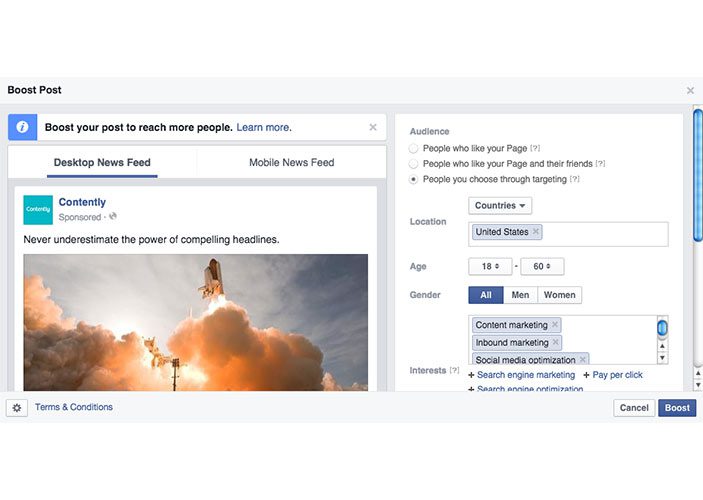The width and height of the screenshot is (703, 500).
Task: Open the minimum age 18 selector
Action: [x=490, y=266]
